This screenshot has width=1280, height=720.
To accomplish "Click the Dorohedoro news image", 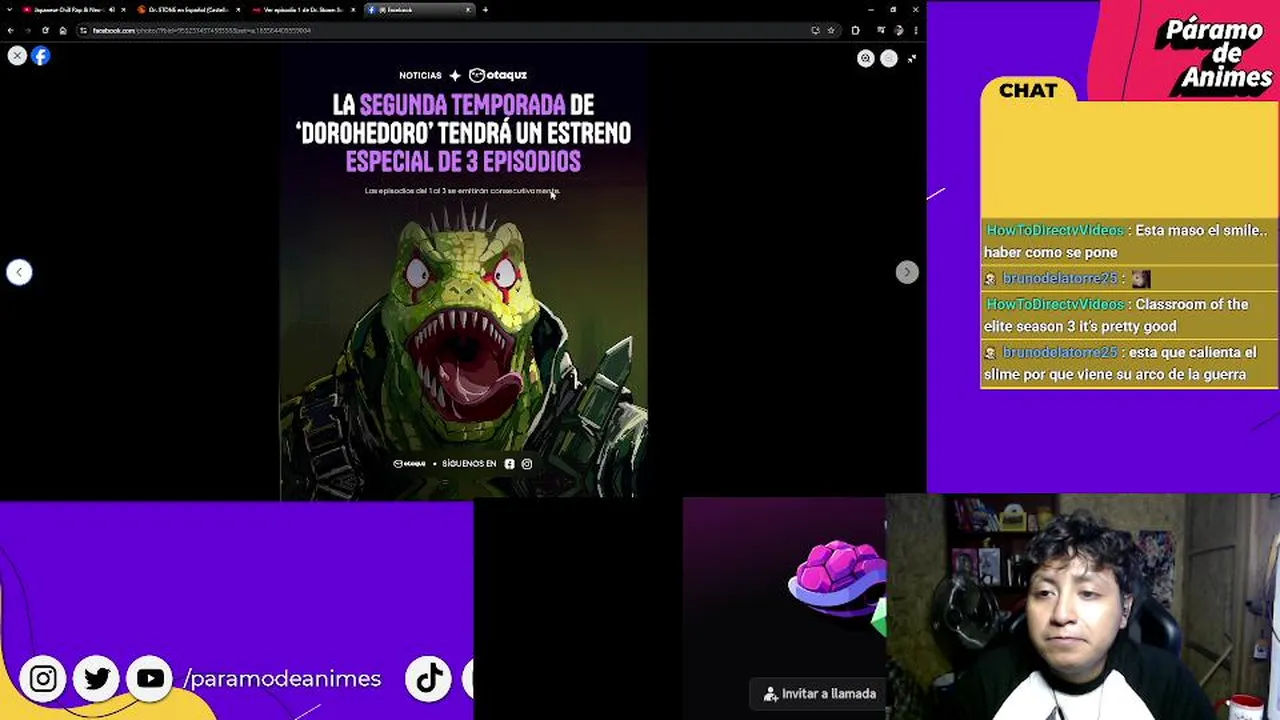I will (x=463, y=272).
